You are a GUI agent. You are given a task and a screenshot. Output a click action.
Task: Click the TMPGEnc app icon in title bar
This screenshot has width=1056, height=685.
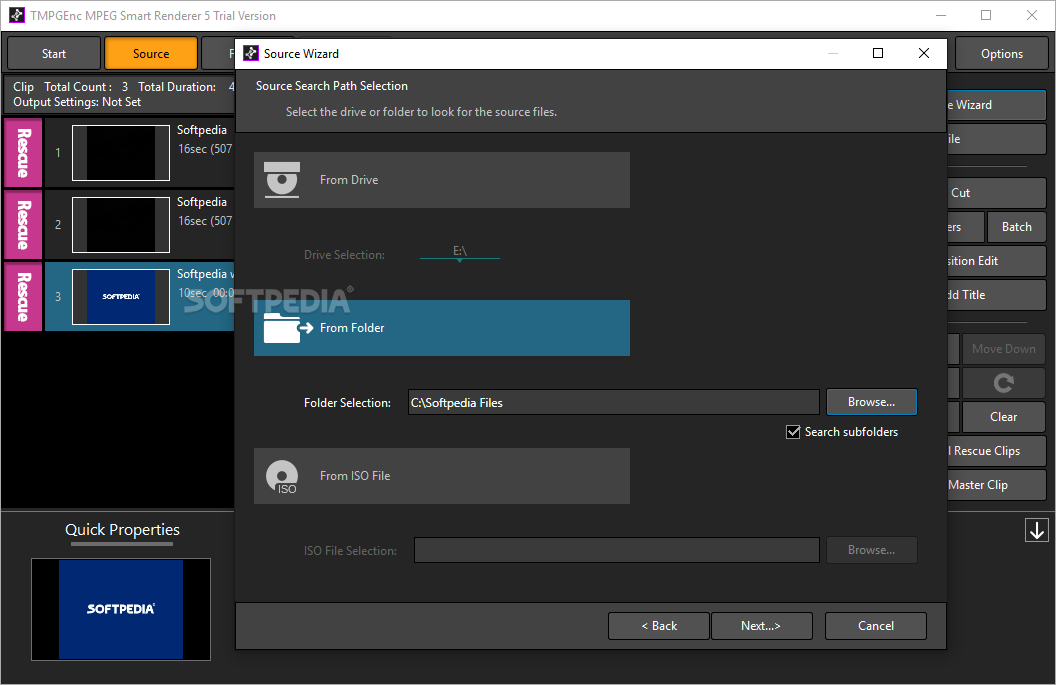[17, 15]
